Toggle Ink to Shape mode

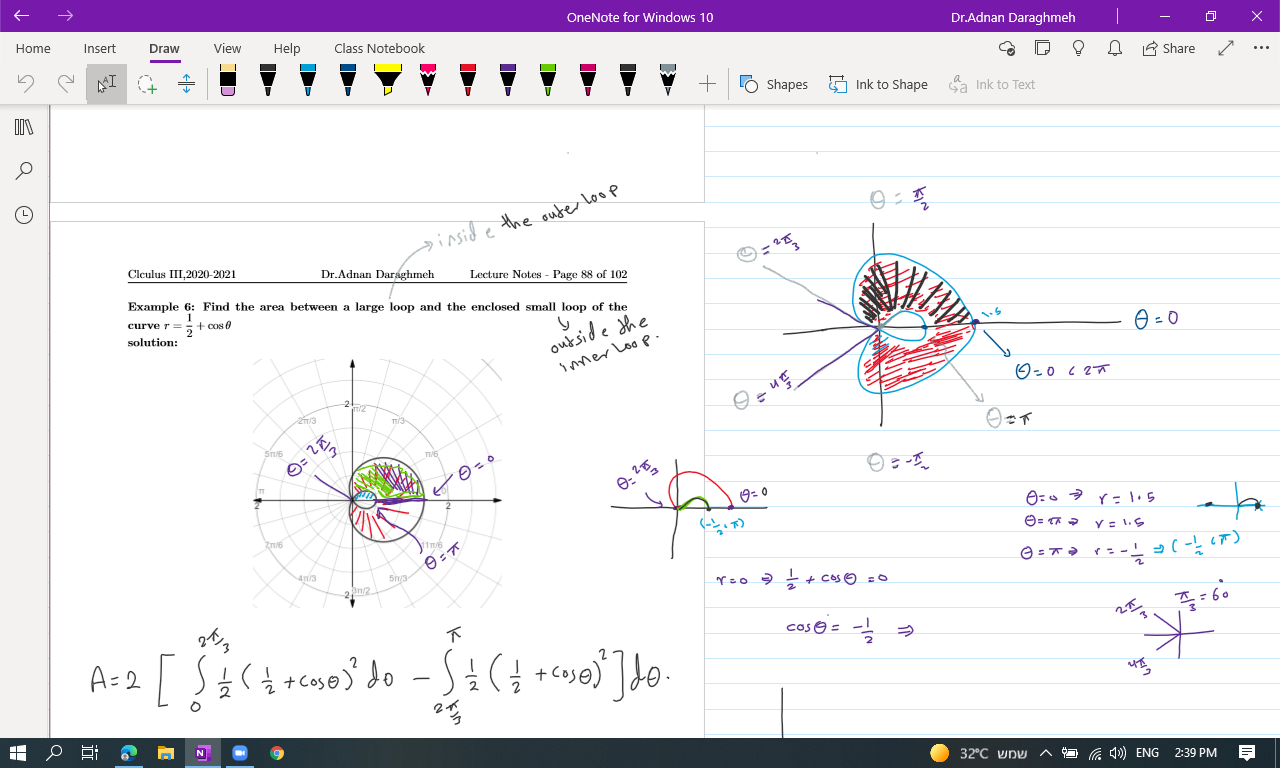[878, 84]
